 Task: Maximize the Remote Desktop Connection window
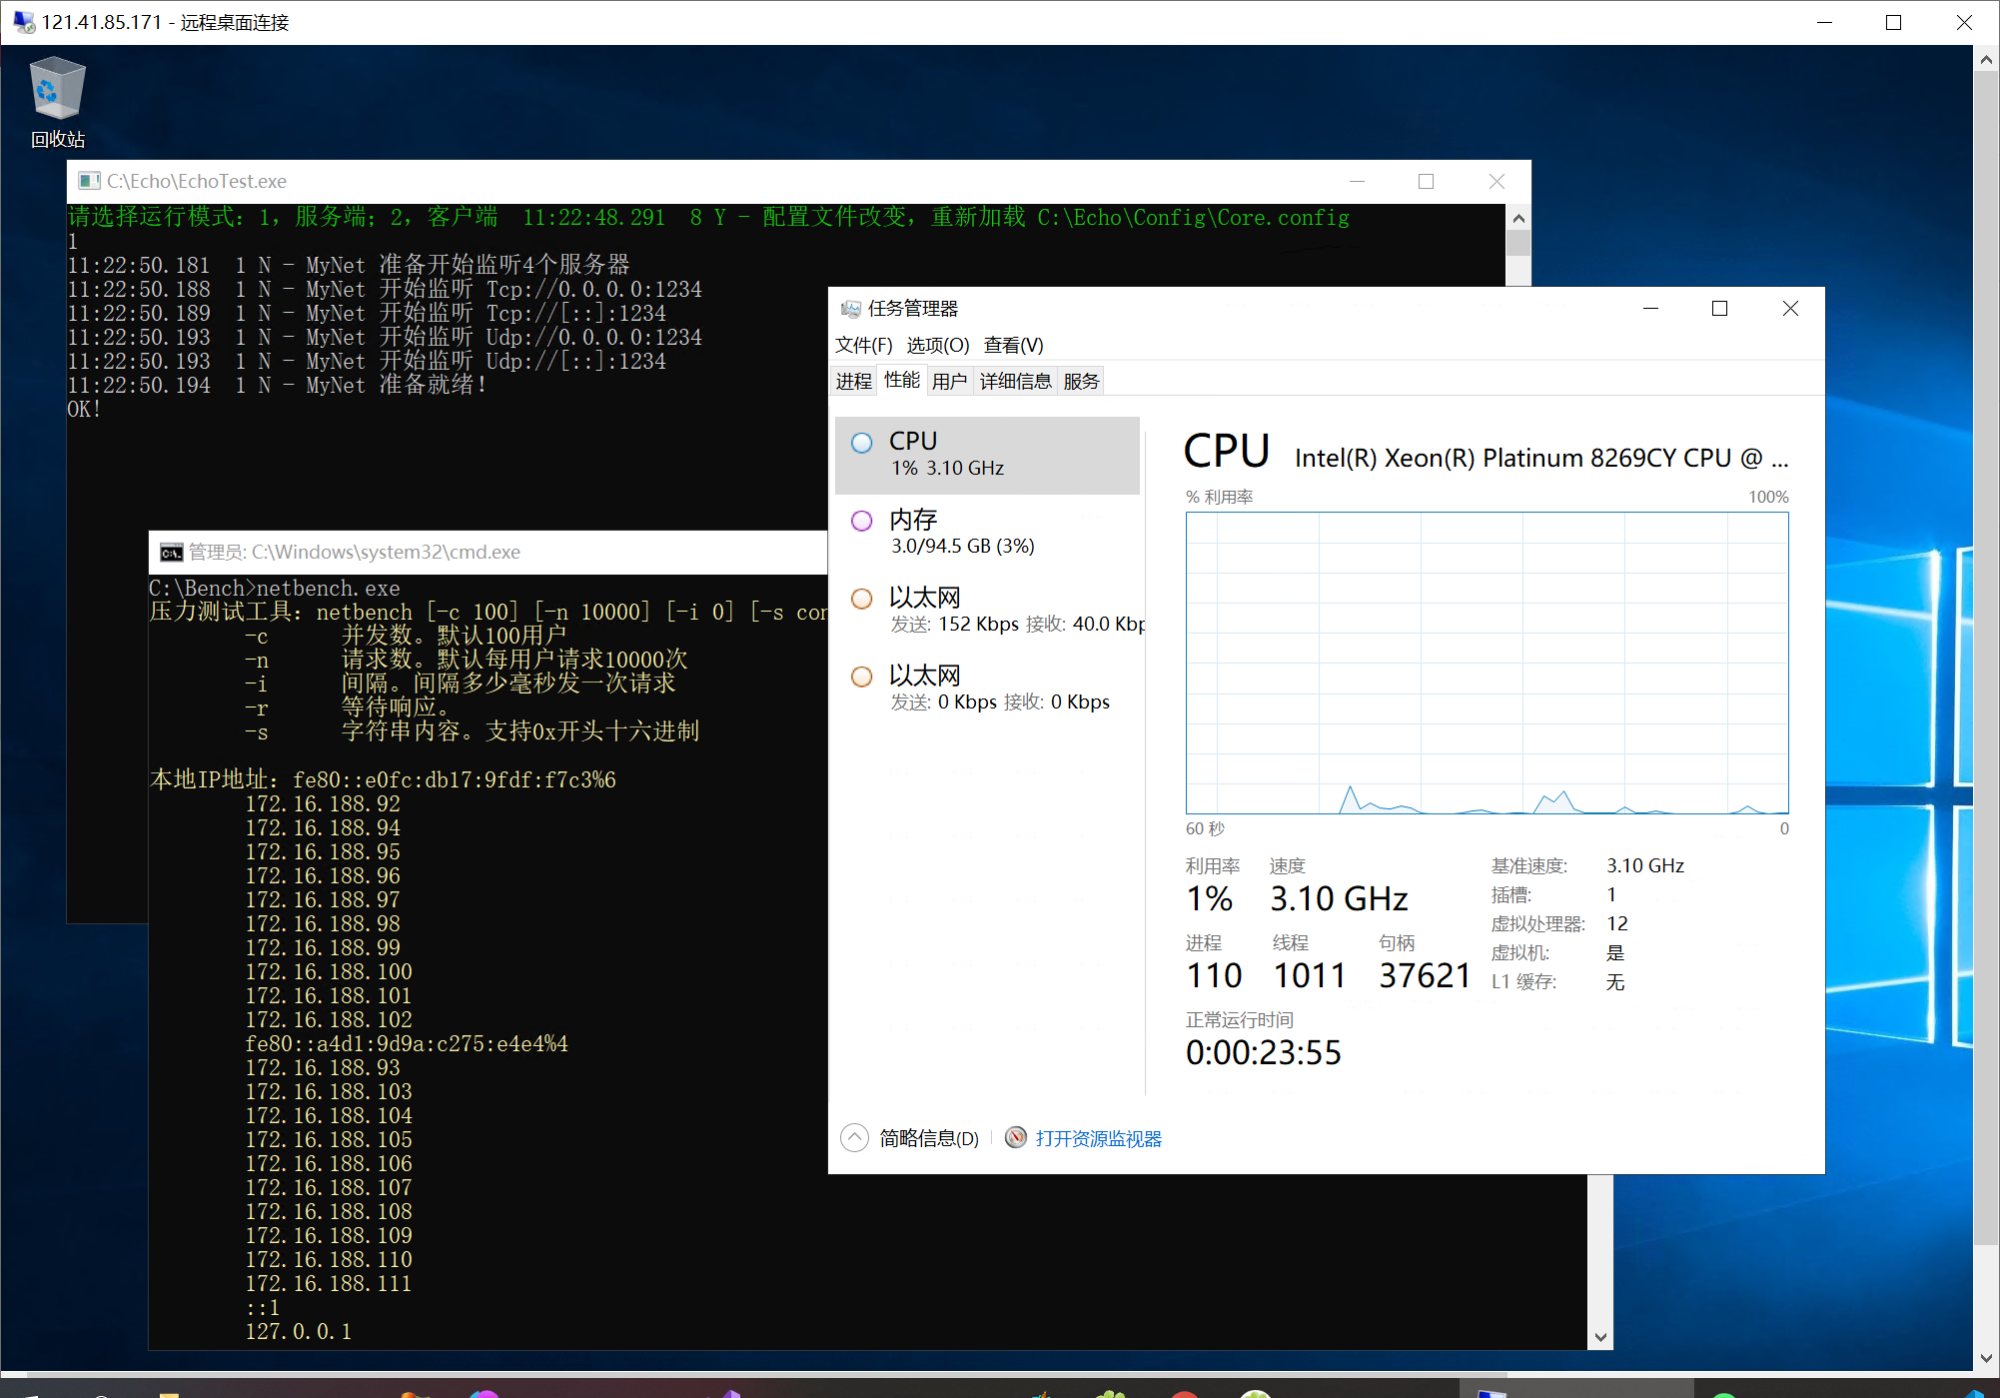pos(1893,22)
